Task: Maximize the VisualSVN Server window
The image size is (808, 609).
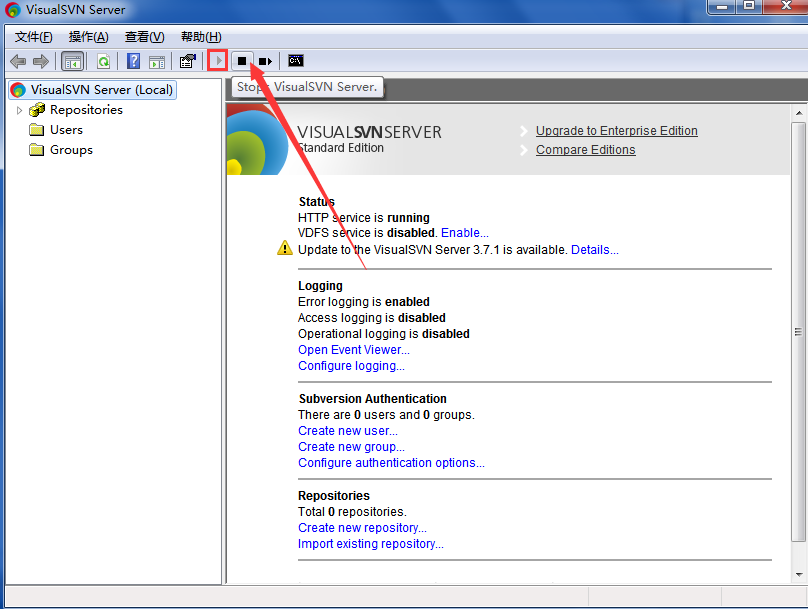Action: pyautogui.click(x=749, y=7)
